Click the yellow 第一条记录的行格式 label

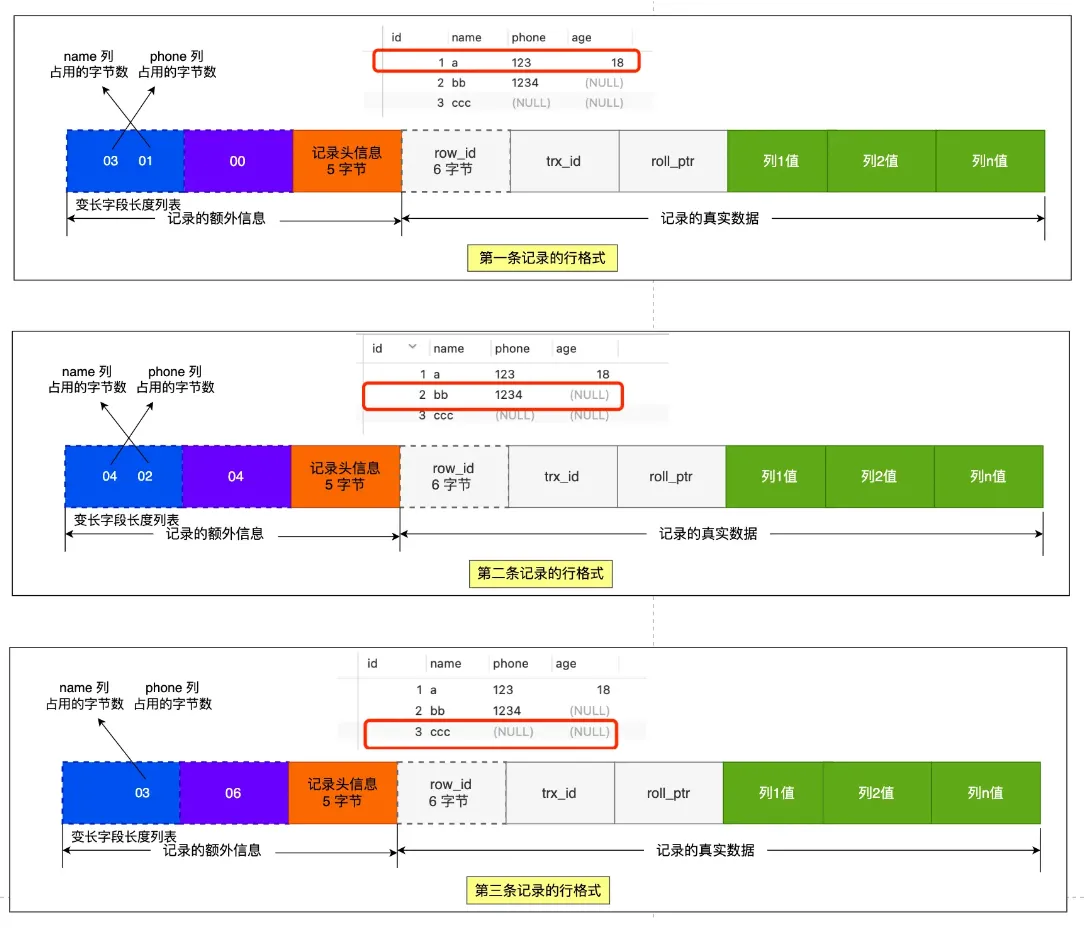point(542,258)
